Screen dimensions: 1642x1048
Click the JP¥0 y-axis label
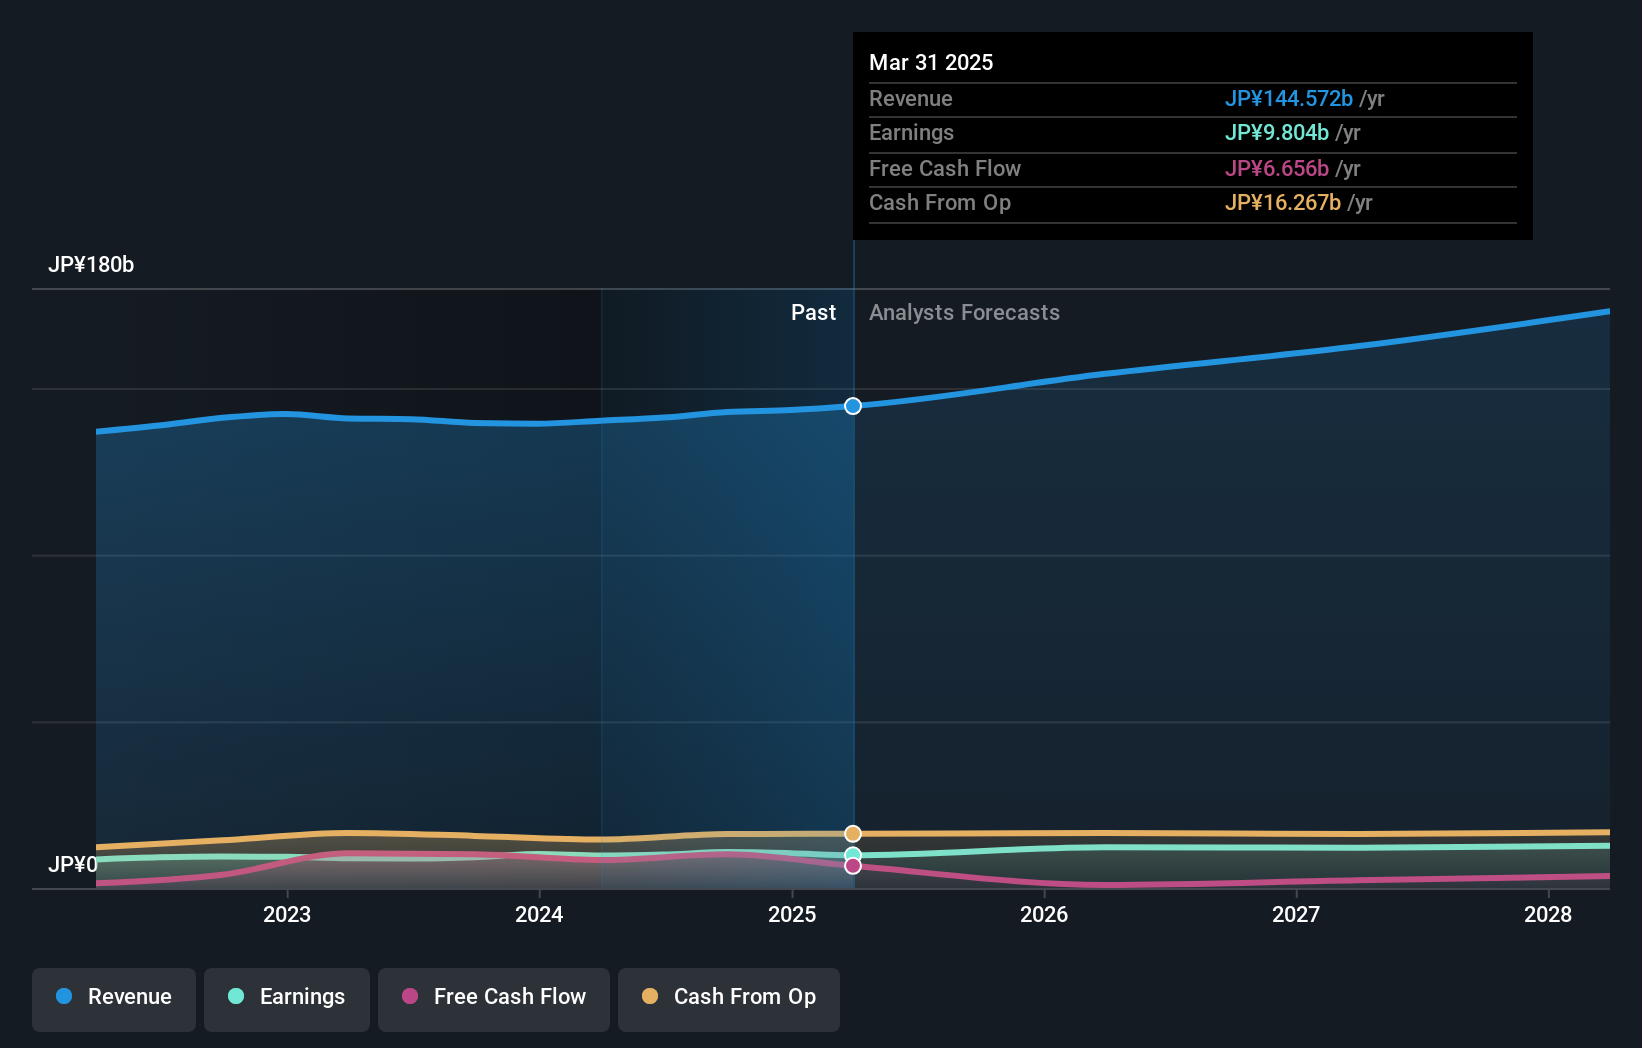[x=73, y=864]
